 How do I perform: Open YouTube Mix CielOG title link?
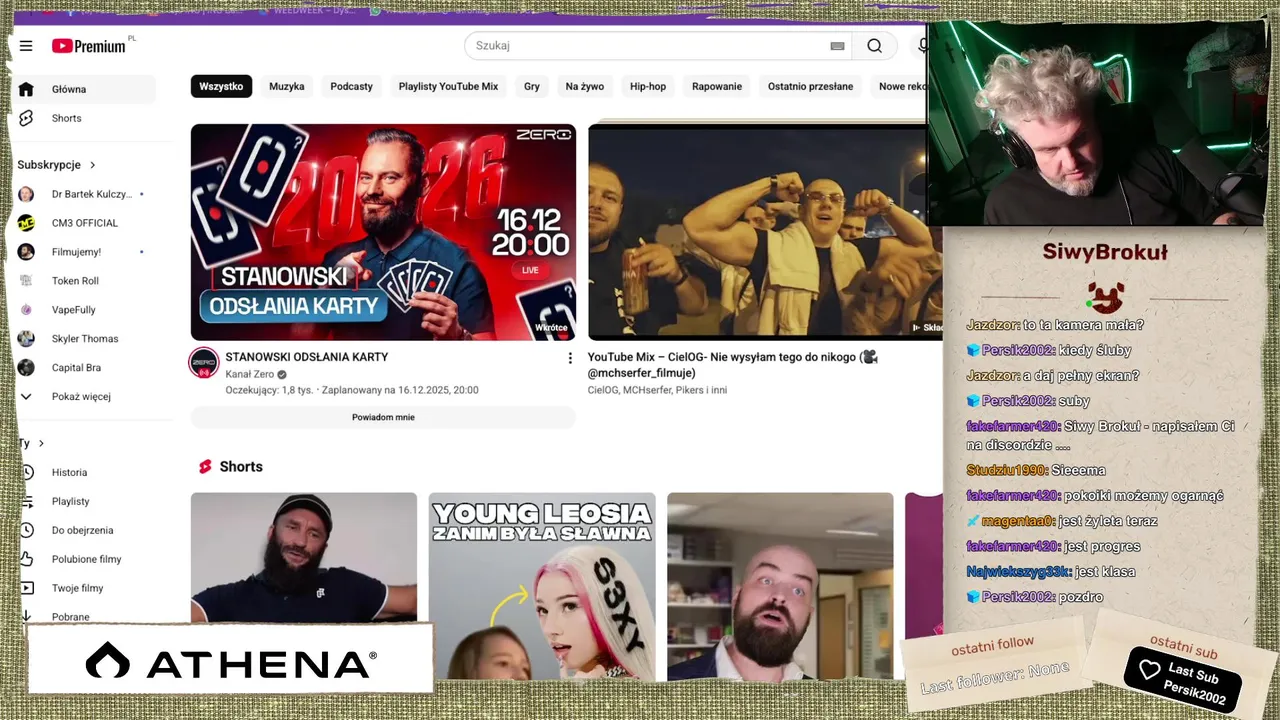click(x=732, y=364)
